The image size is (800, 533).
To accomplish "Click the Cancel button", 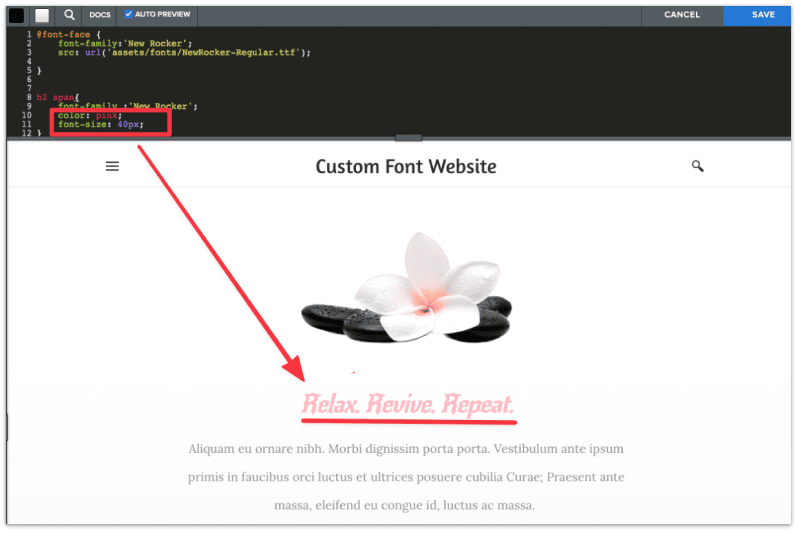I will click(682, 15).
